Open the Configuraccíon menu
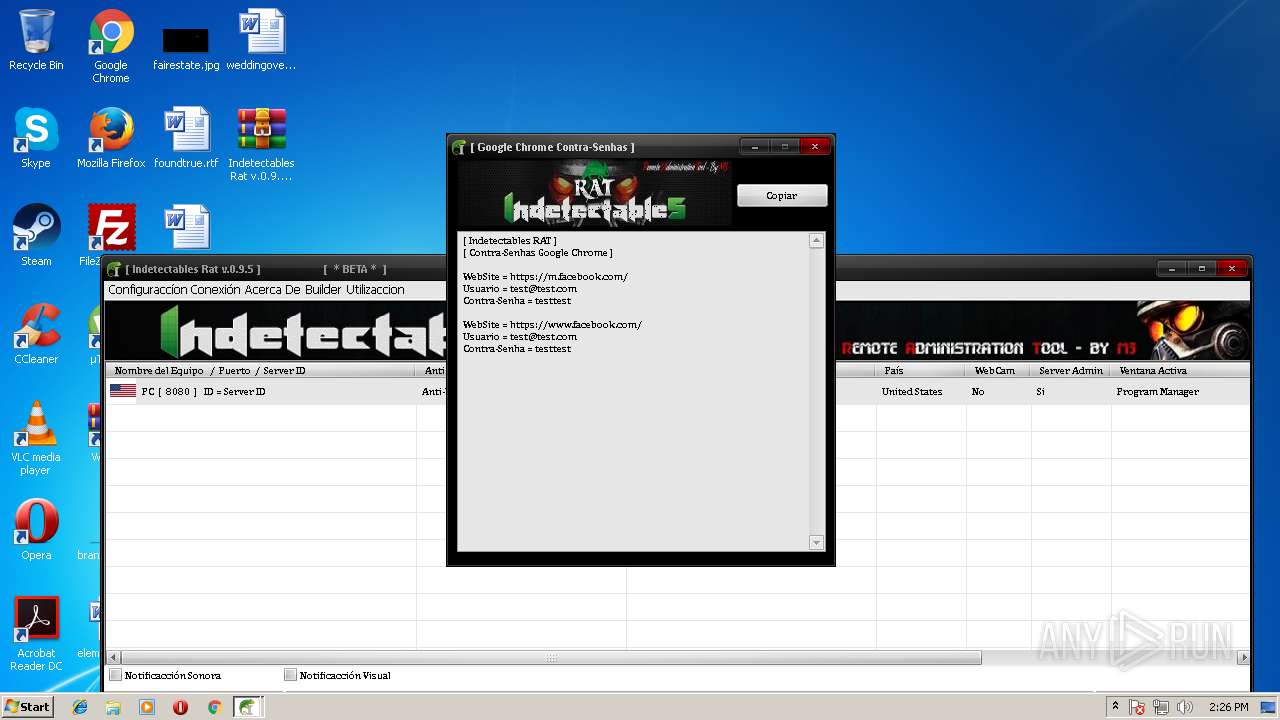 tap(147, 290)
